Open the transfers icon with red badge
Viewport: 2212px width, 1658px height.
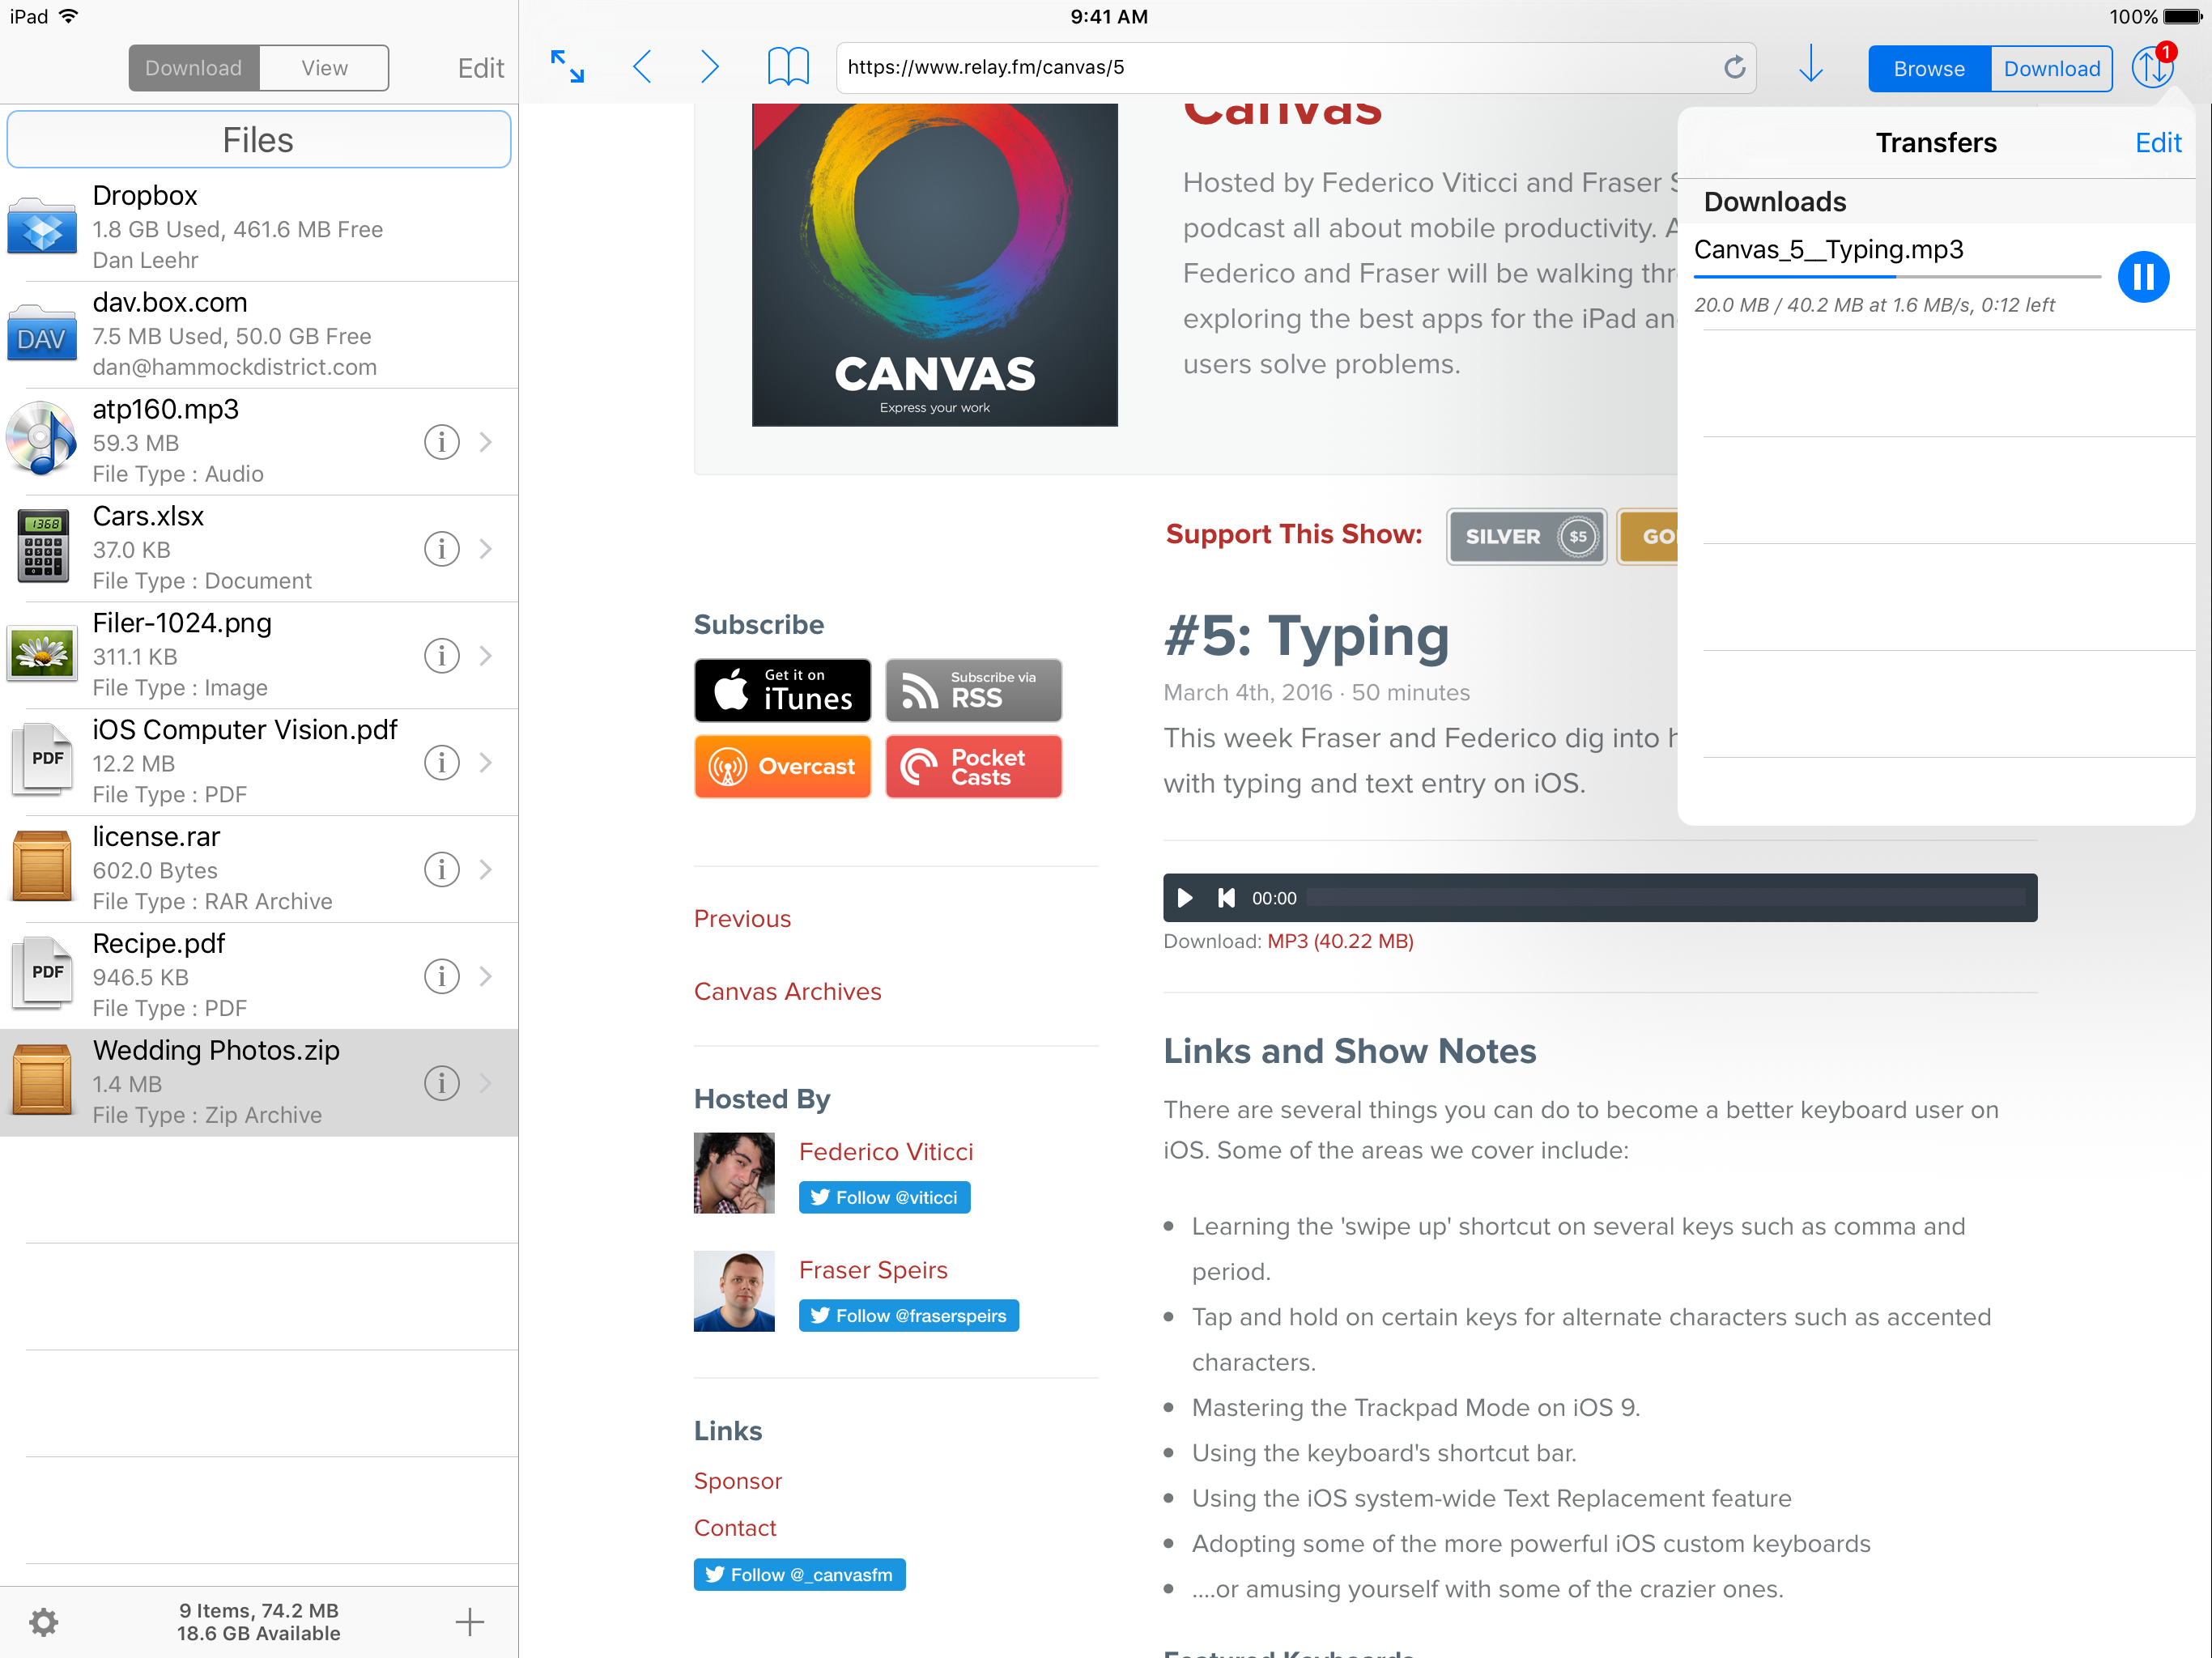click(x=2151, y=67)
